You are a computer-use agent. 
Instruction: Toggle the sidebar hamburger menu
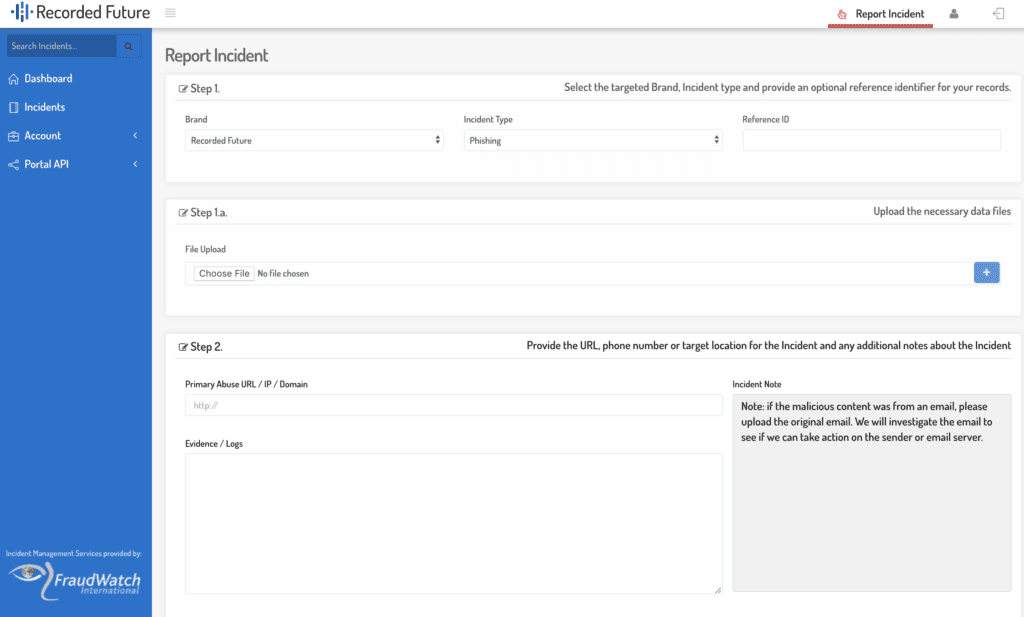click(170, 13)
